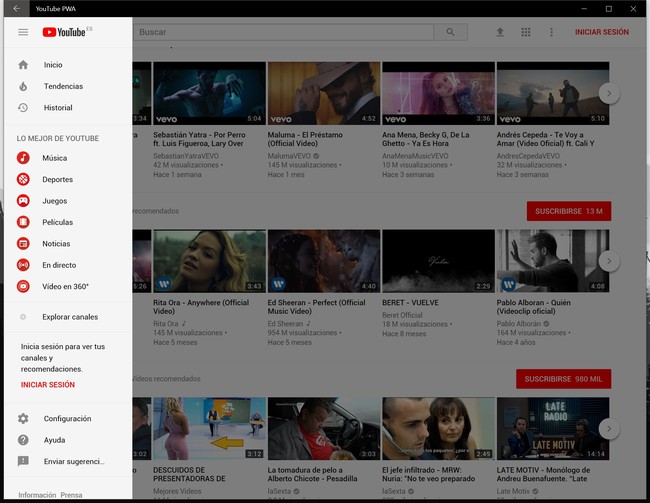
Task: Open Ed Sheeran Perfect video thumbnail
Action: coord(324,261)
